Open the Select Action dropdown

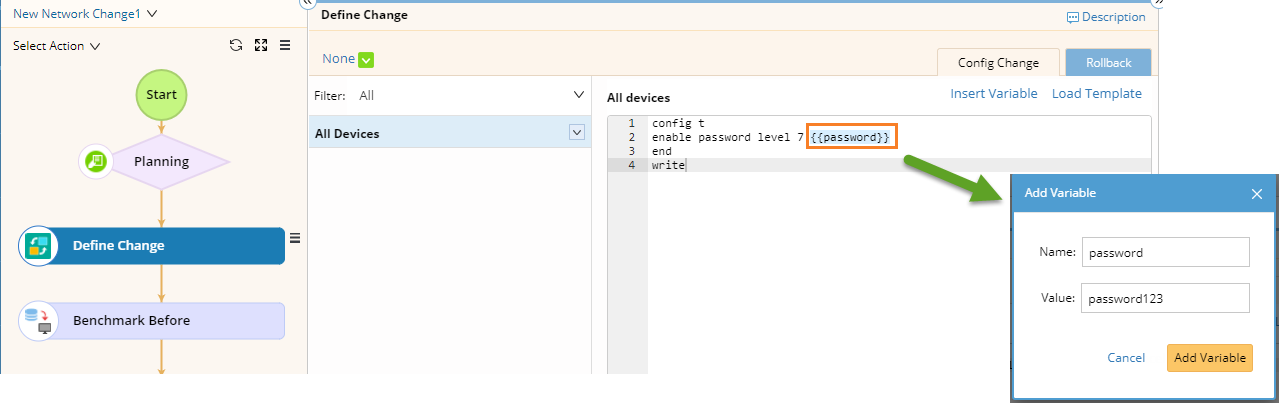[x=57, y=46]
